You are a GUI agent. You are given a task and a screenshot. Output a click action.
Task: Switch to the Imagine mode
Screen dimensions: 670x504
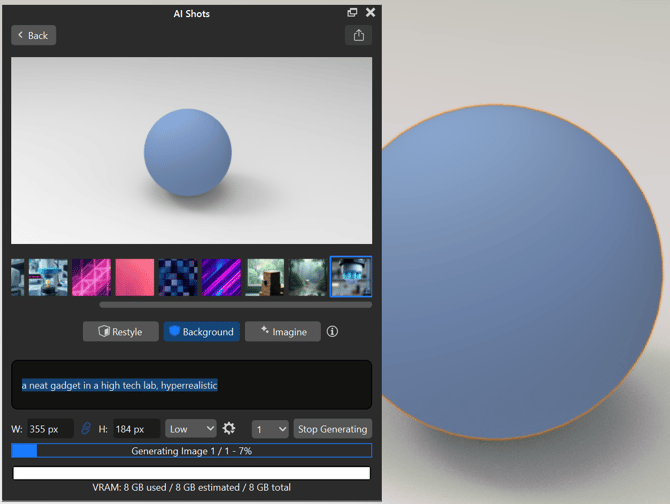point(283,331)
